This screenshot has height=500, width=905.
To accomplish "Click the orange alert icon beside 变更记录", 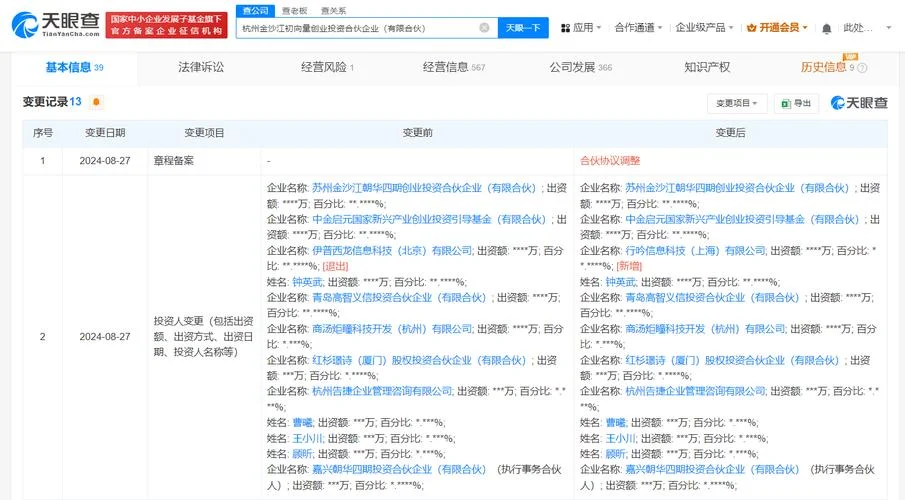I will 96,102.
